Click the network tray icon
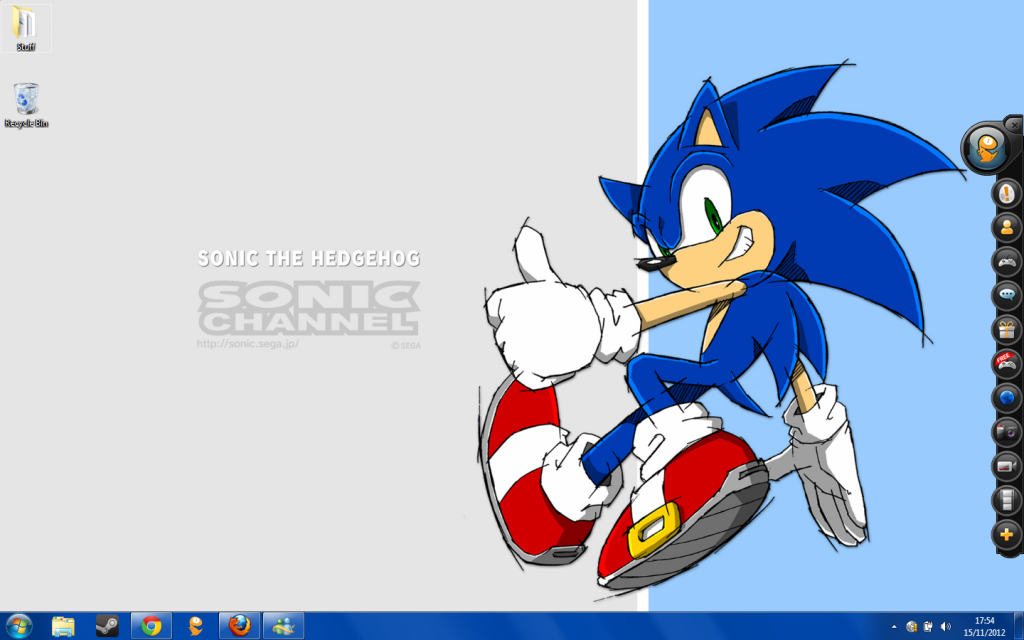This screenshot has width=1024, height=640. pos(911,627)
